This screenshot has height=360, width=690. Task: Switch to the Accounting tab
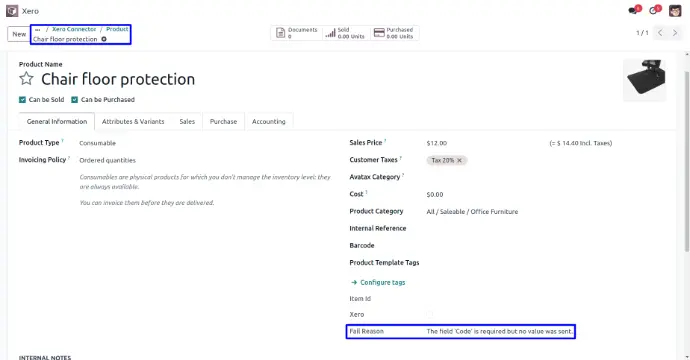(268, 121)
